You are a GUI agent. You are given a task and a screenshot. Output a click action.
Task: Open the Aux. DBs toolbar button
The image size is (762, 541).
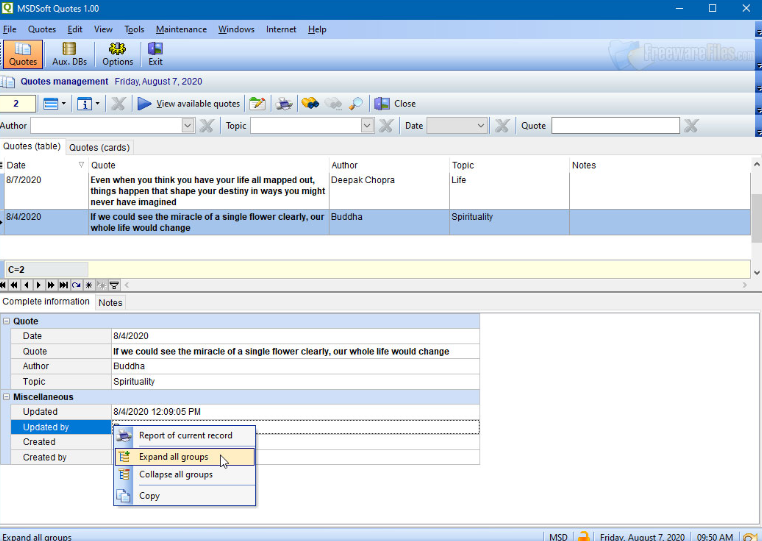coord(69,54)
